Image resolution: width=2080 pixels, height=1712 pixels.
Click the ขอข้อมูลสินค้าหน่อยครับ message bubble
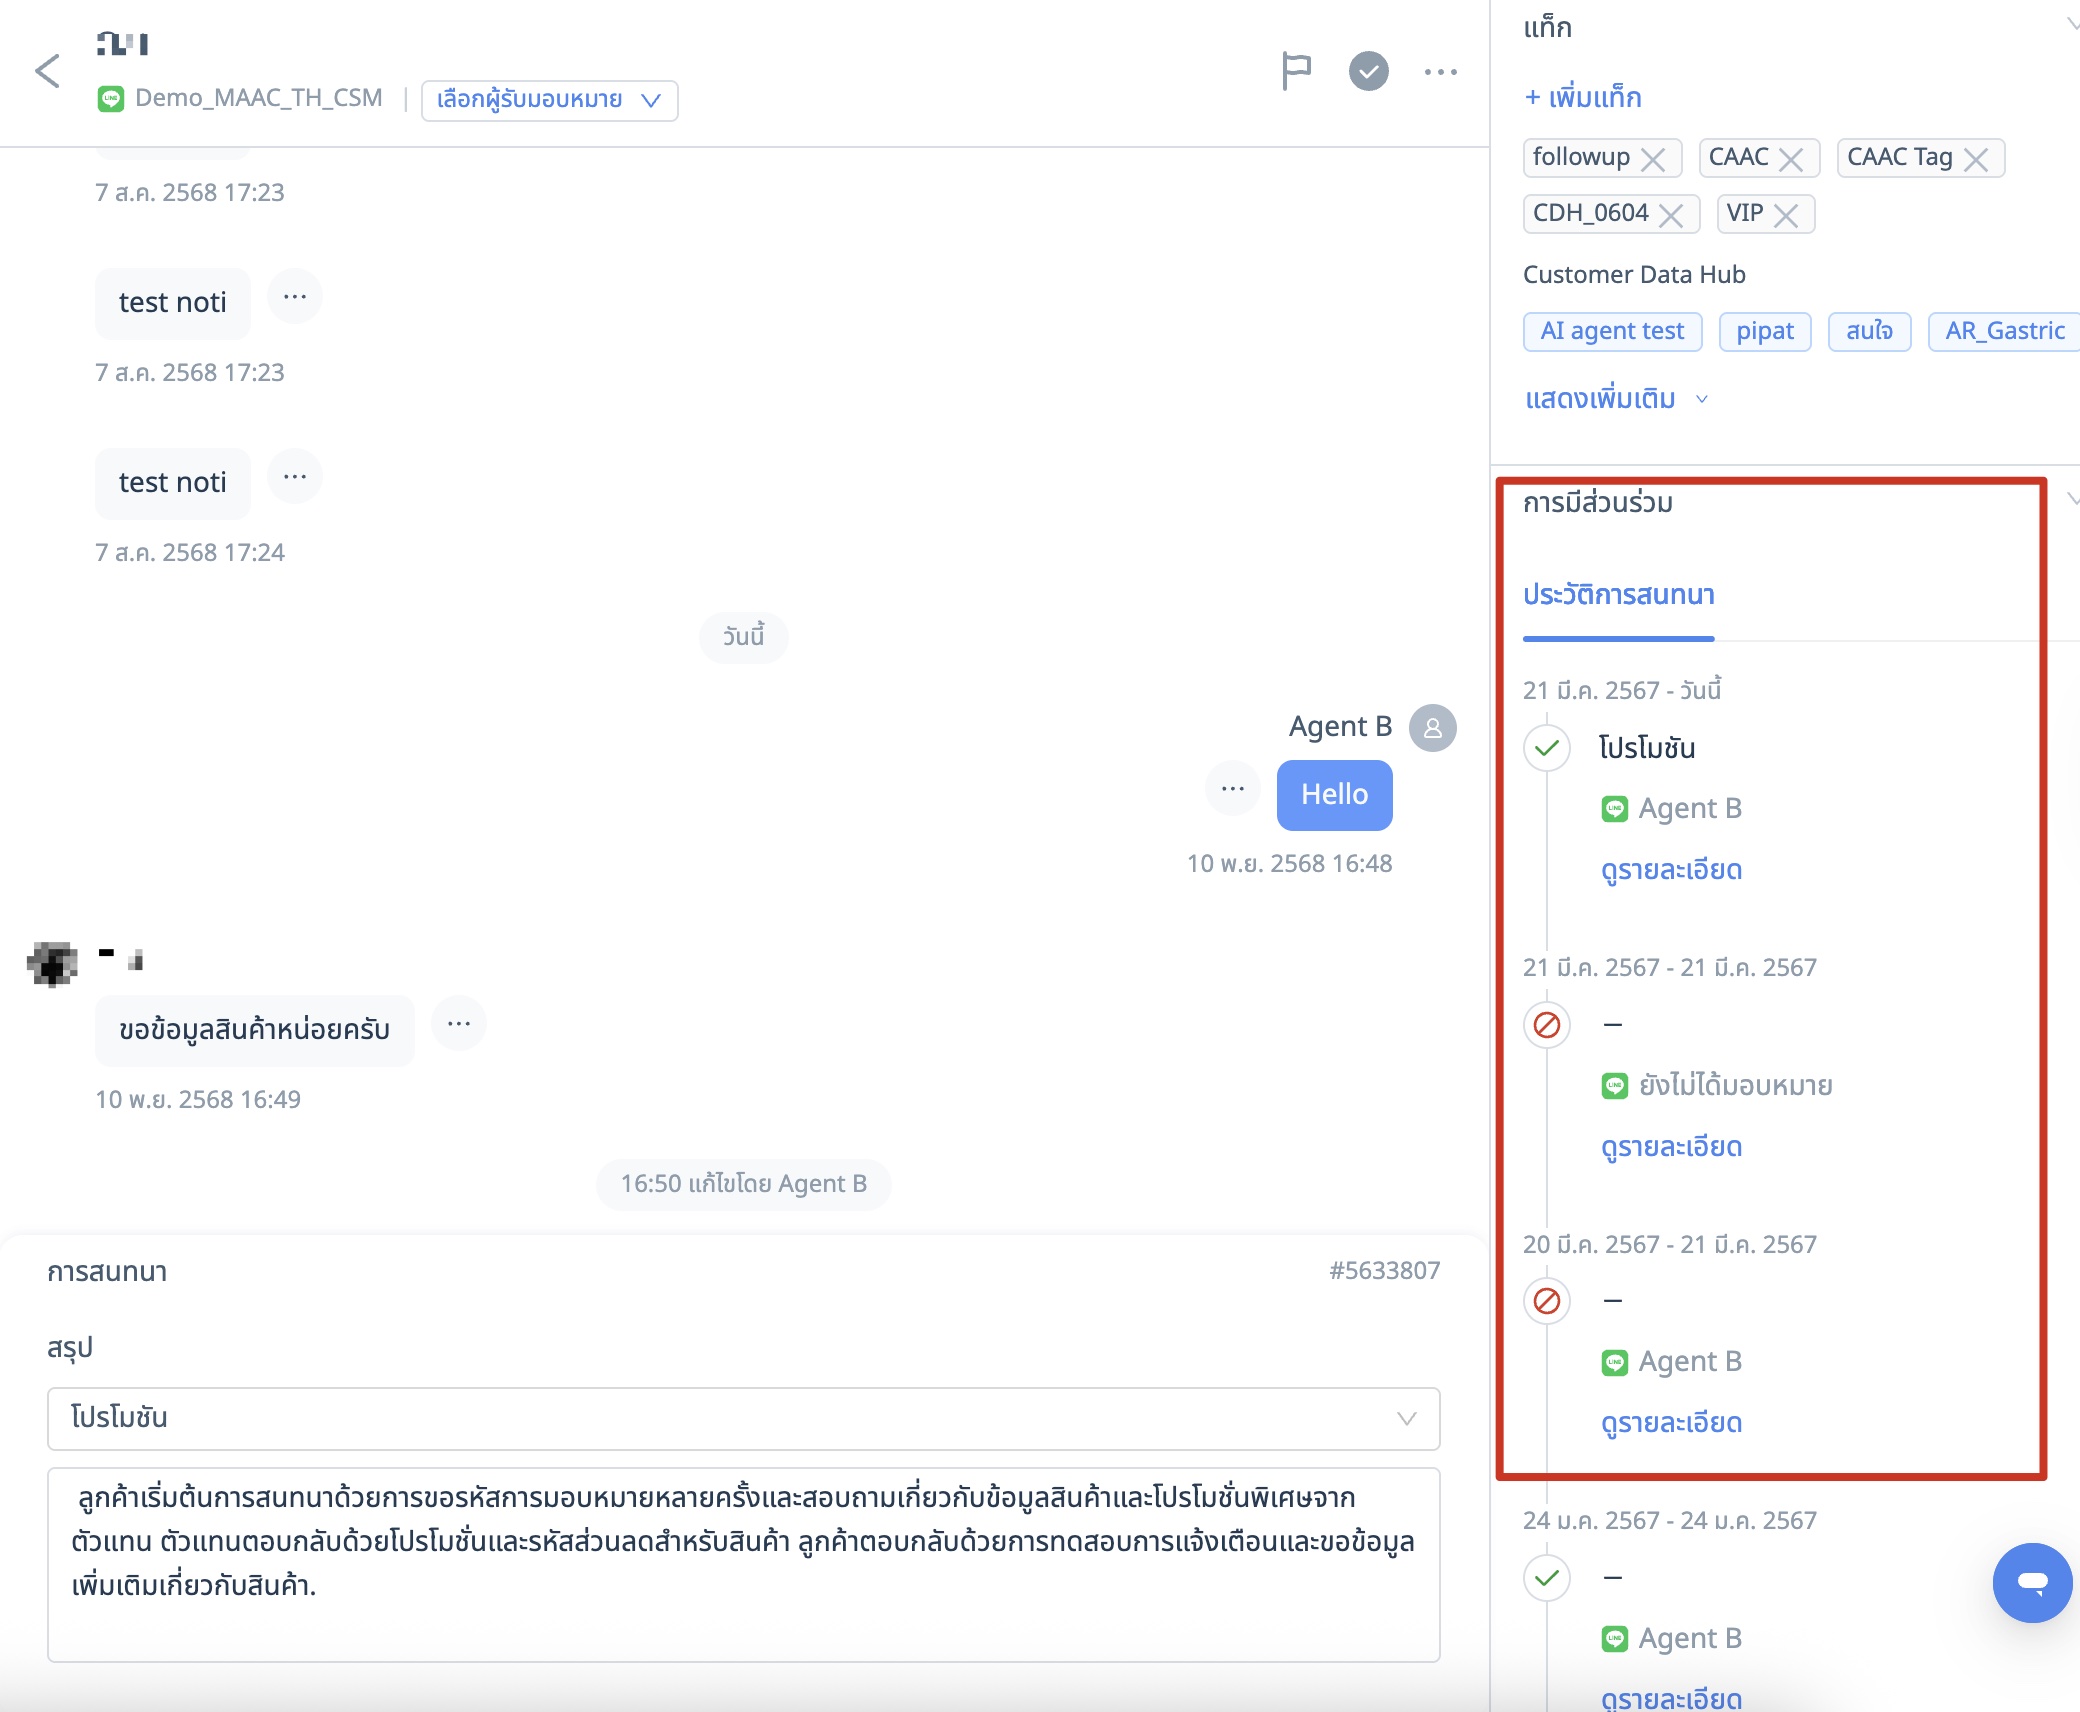pos(254,1030)
